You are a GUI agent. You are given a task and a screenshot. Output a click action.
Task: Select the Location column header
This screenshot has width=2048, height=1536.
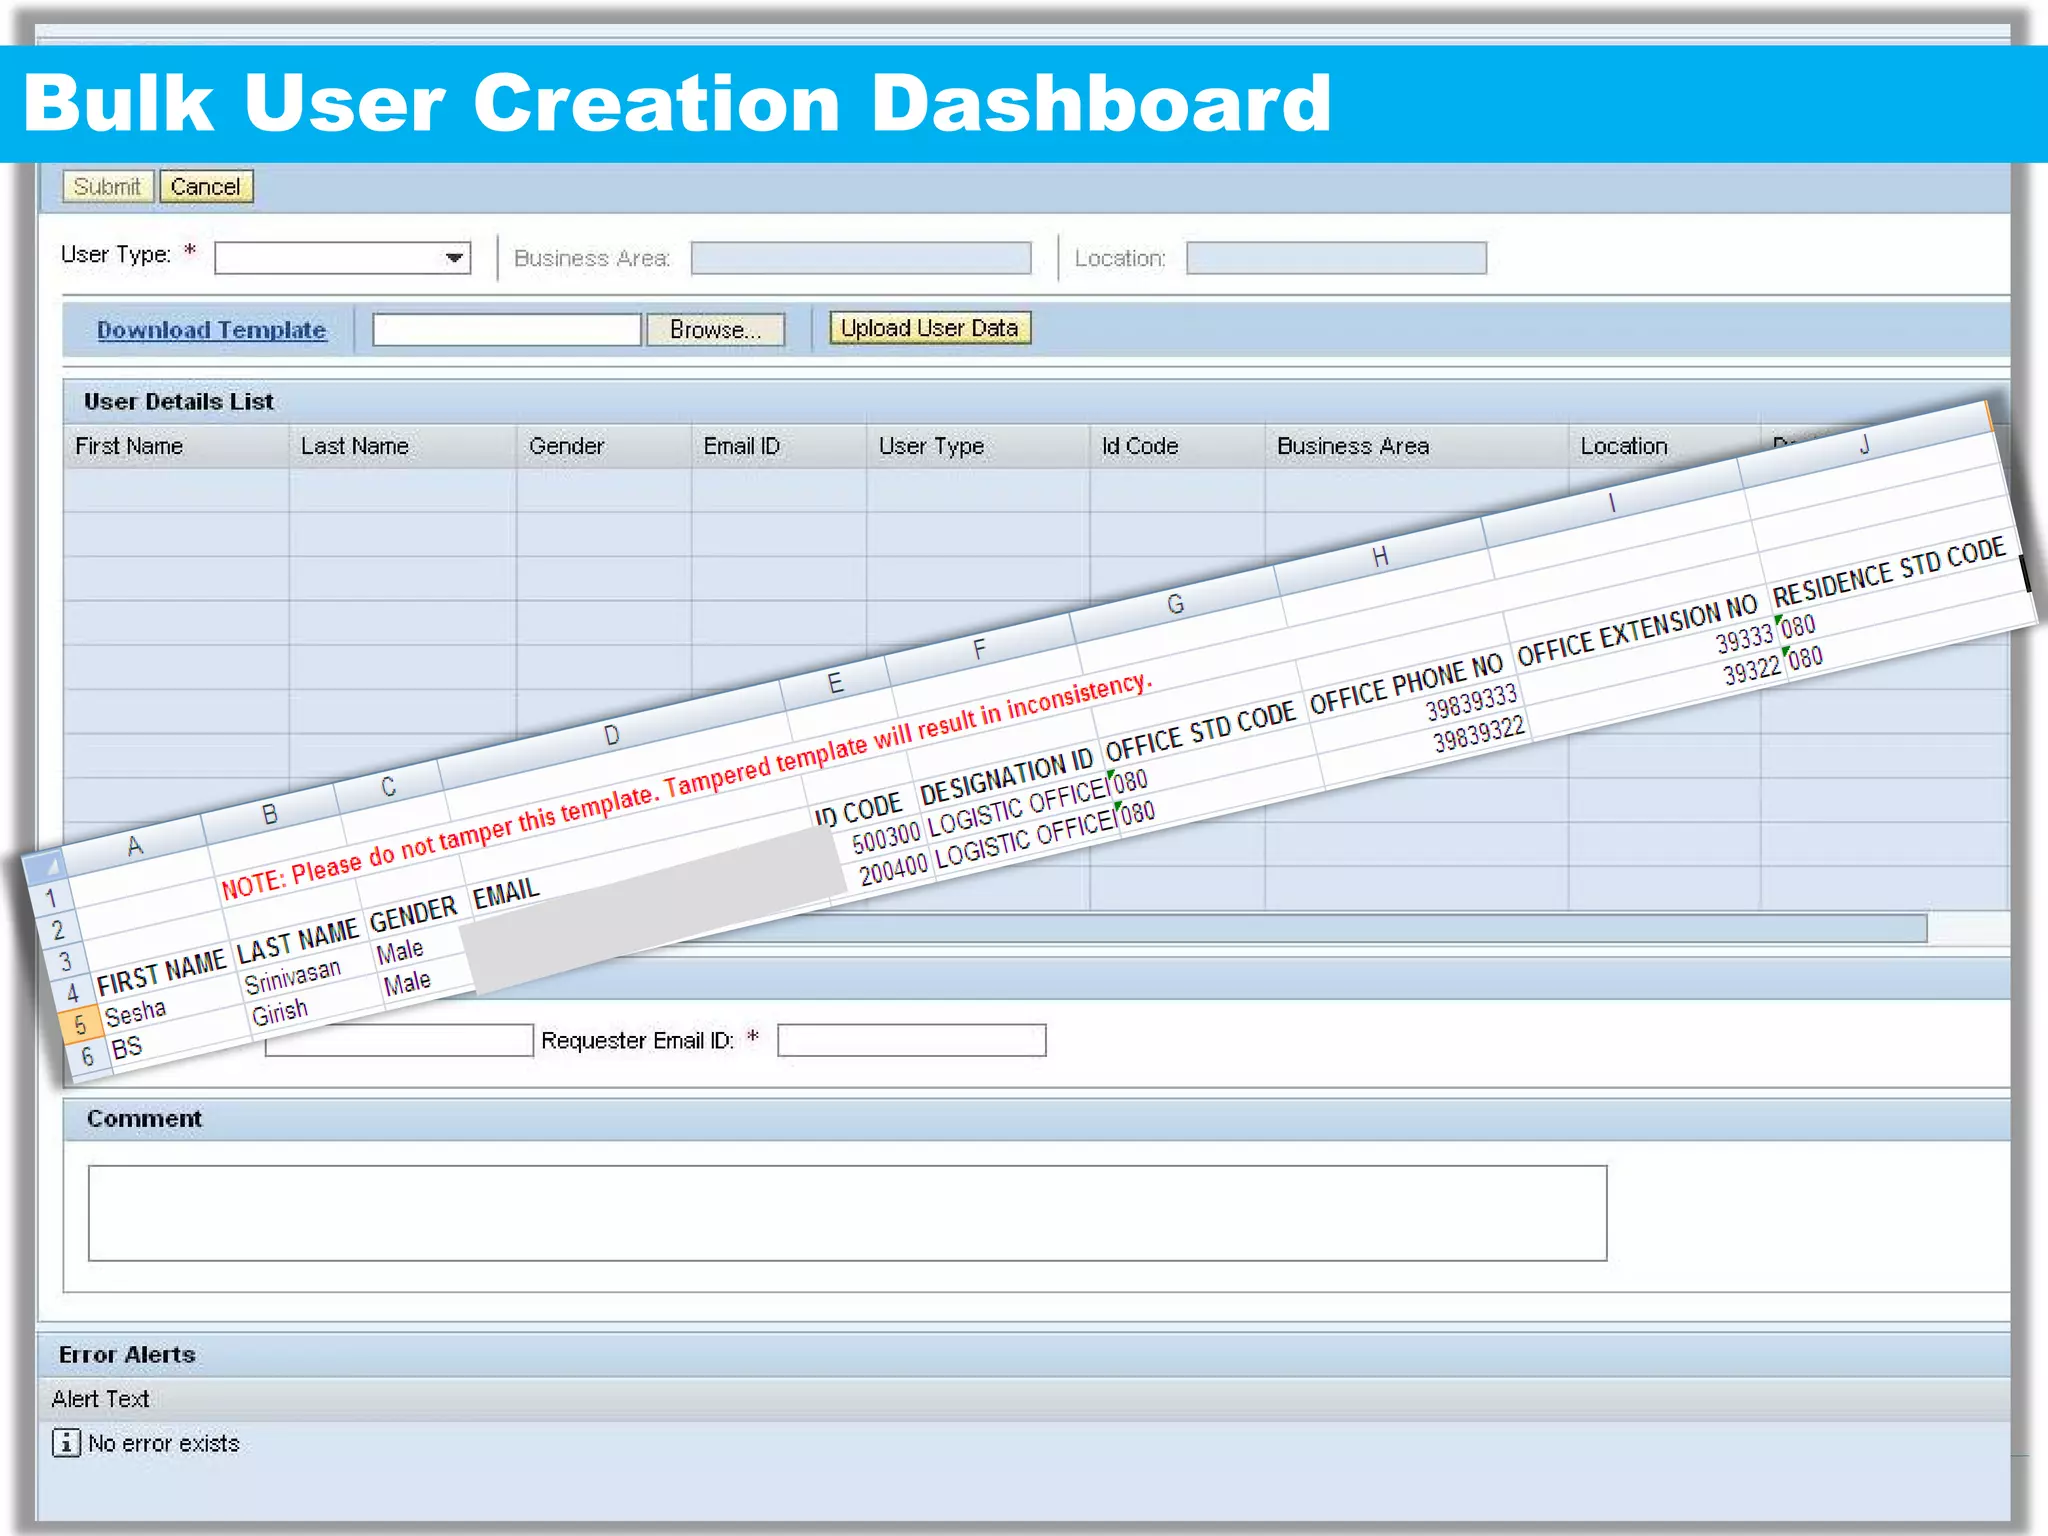[x=1664, y=446]
